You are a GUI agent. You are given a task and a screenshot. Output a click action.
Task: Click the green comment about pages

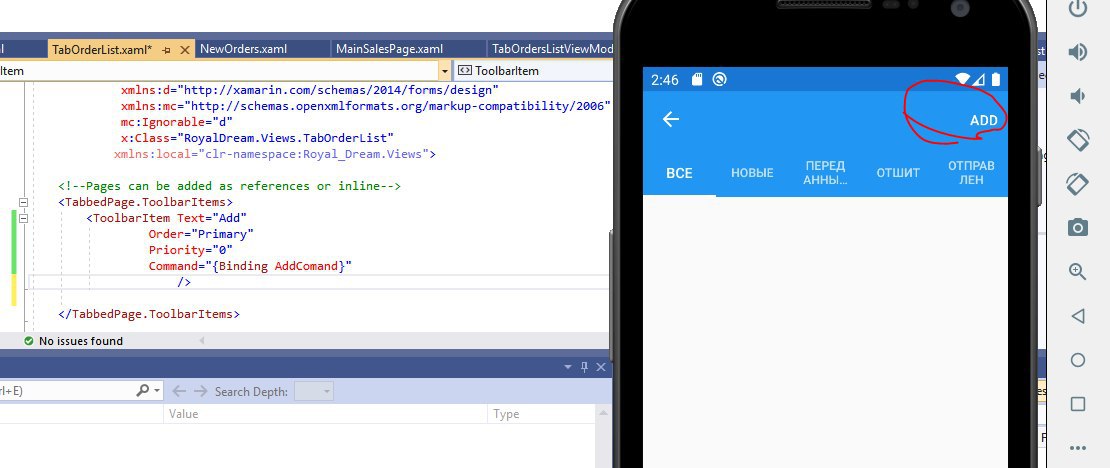229,186
